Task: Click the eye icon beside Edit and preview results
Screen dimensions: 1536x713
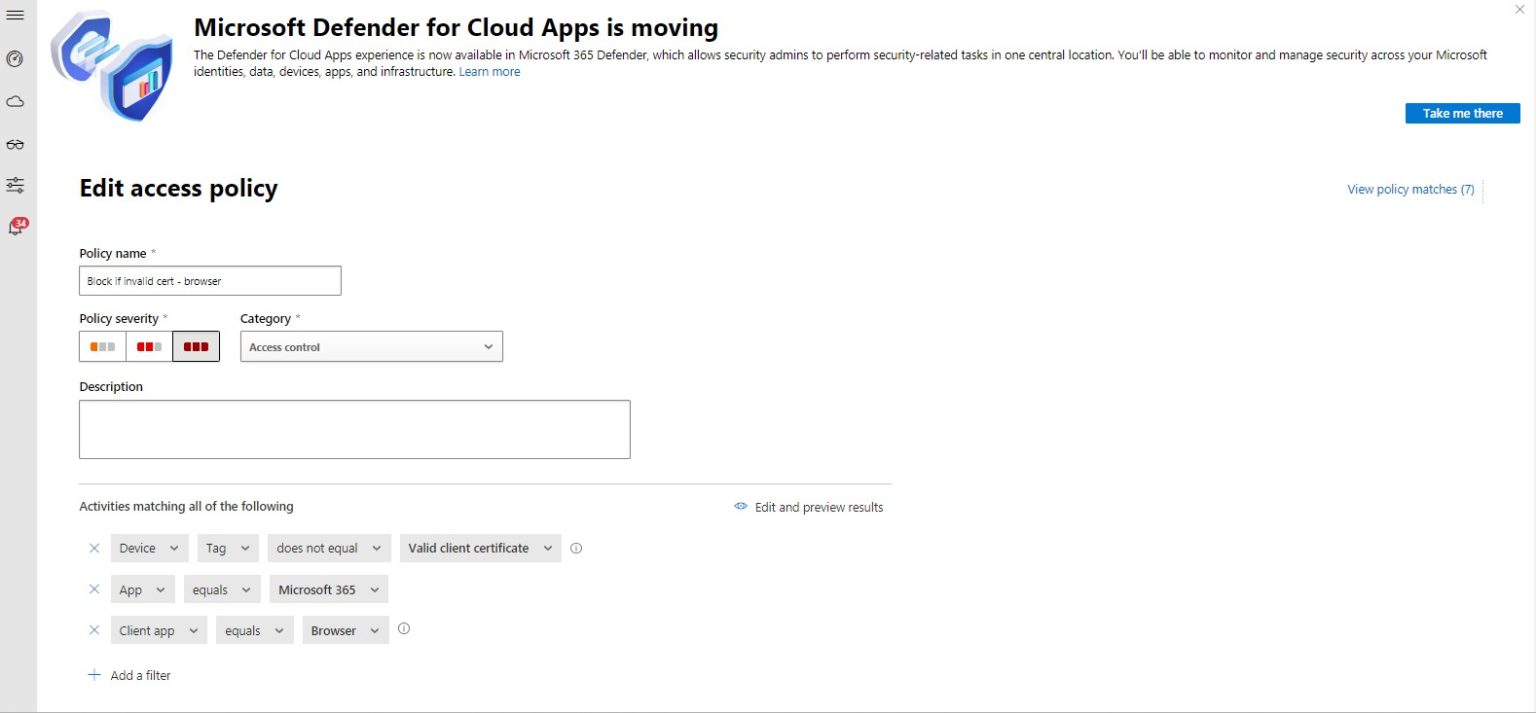Action: 740,507
